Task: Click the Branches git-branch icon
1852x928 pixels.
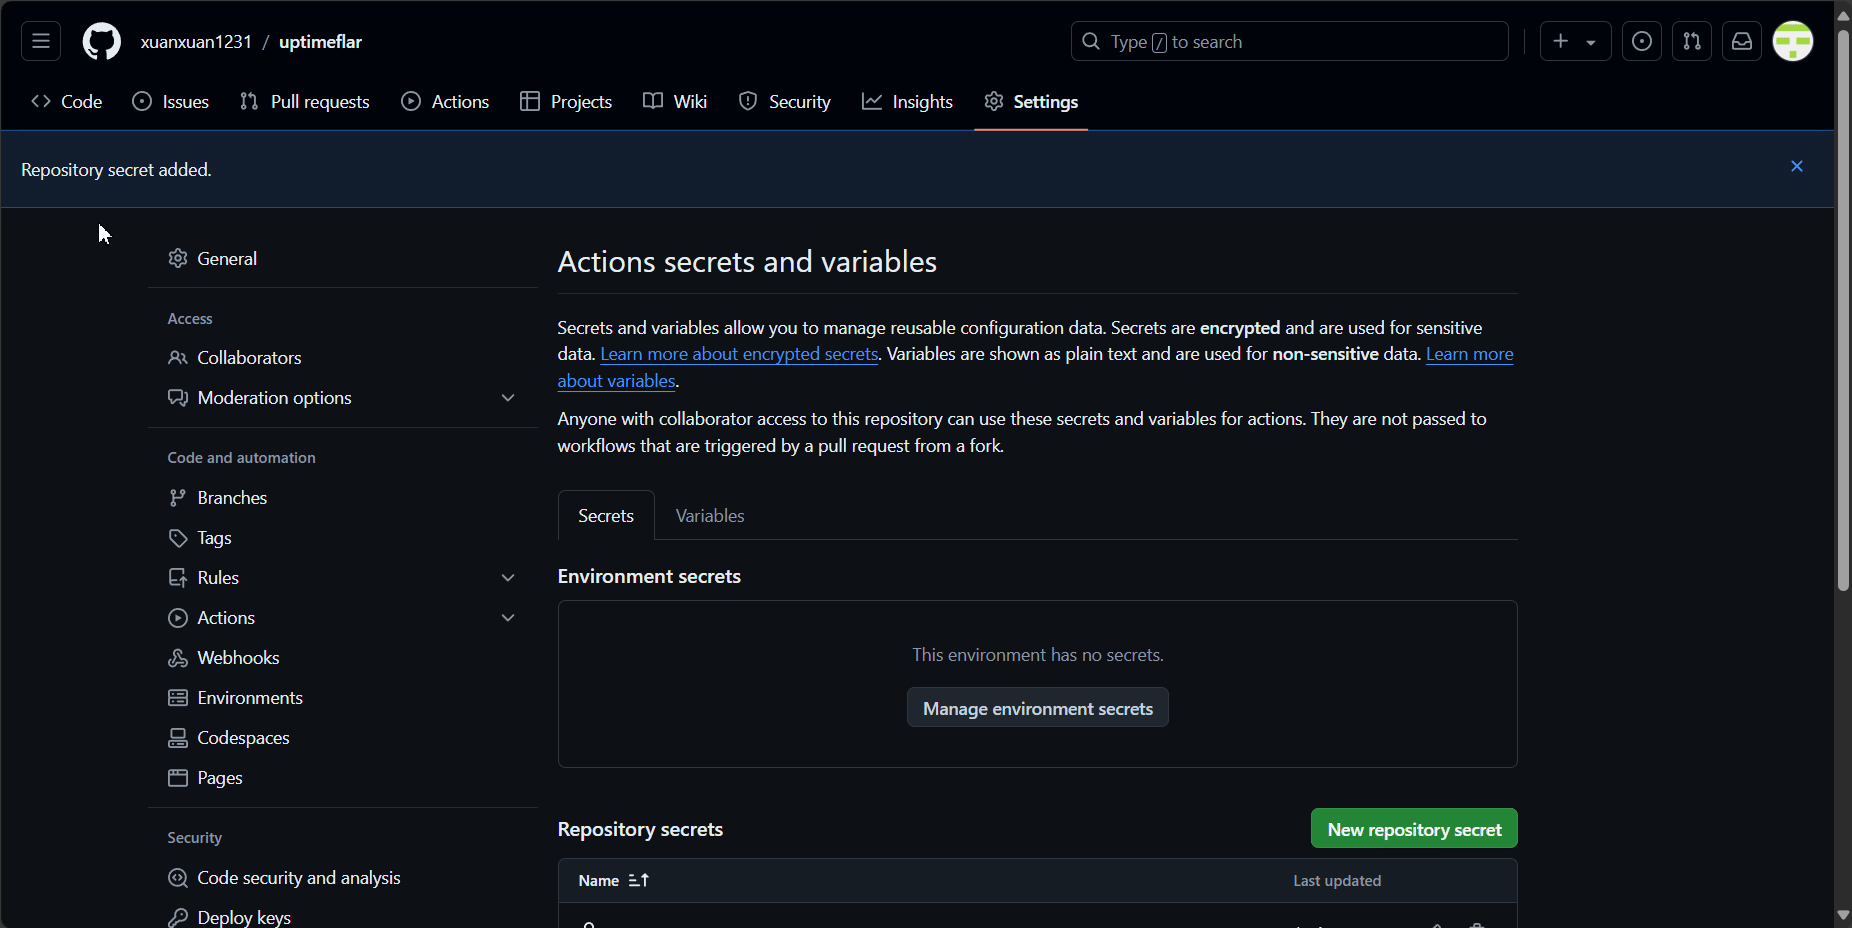Action: 178,498
